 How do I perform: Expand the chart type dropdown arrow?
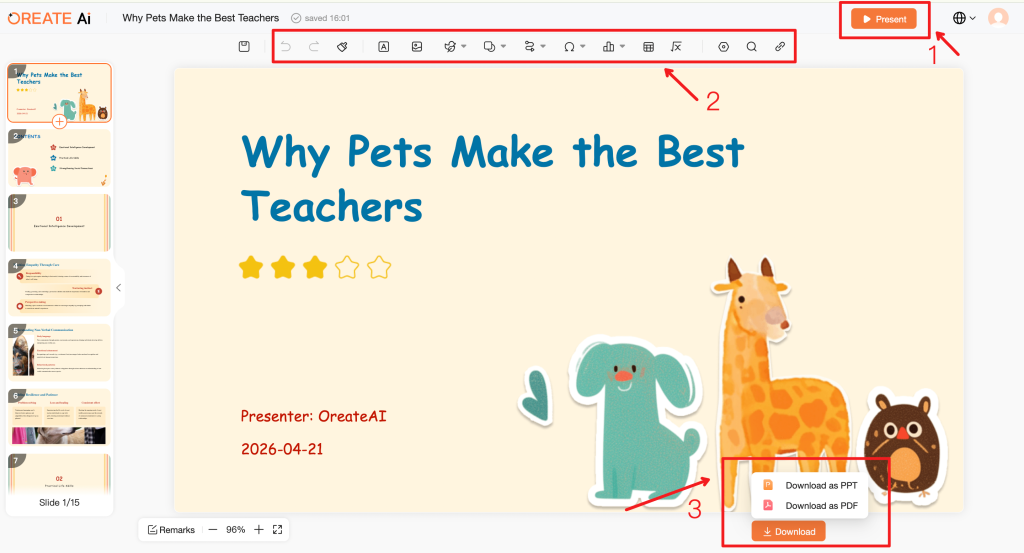[x=622, y=46]
